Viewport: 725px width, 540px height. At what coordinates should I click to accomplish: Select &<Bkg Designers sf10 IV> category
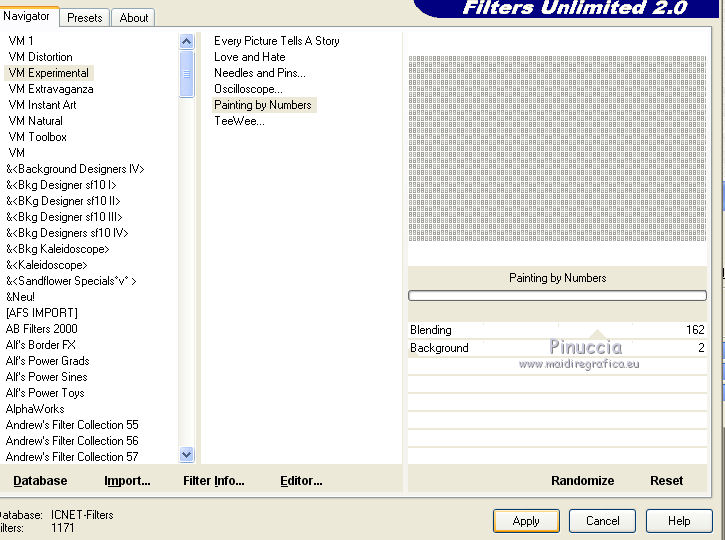(x=67, y=233)
